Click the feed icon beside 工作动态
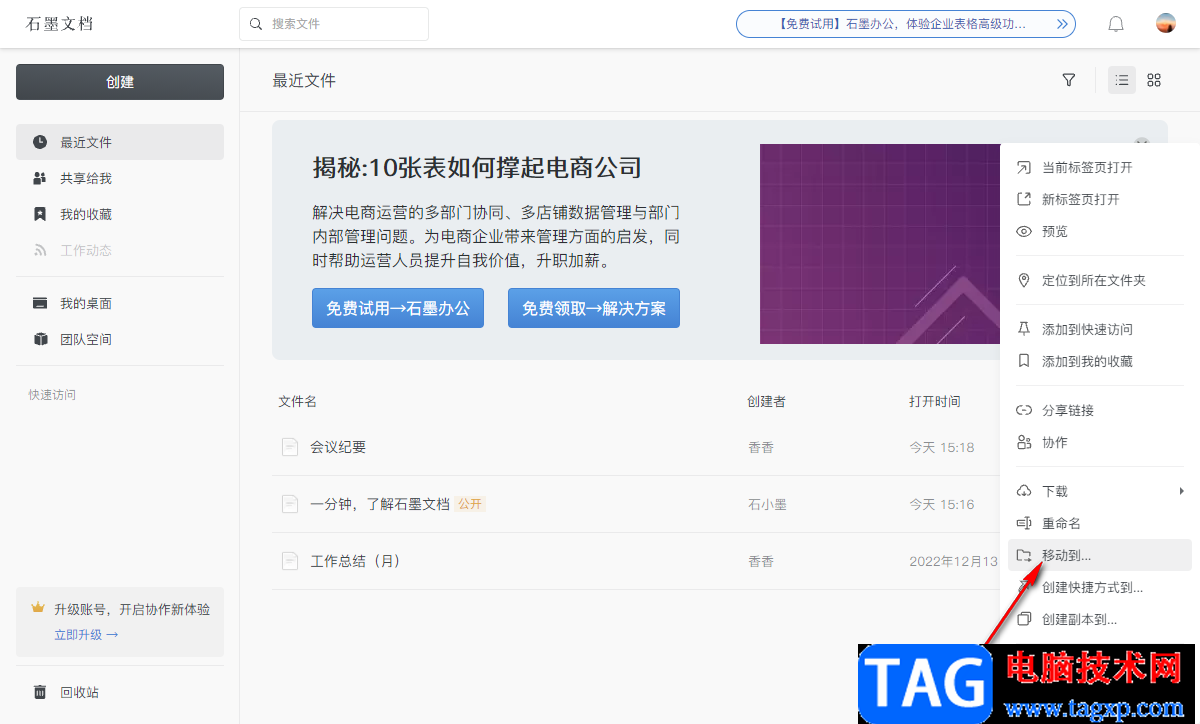Screen dimensions: 1200x724 coord(40,250)
